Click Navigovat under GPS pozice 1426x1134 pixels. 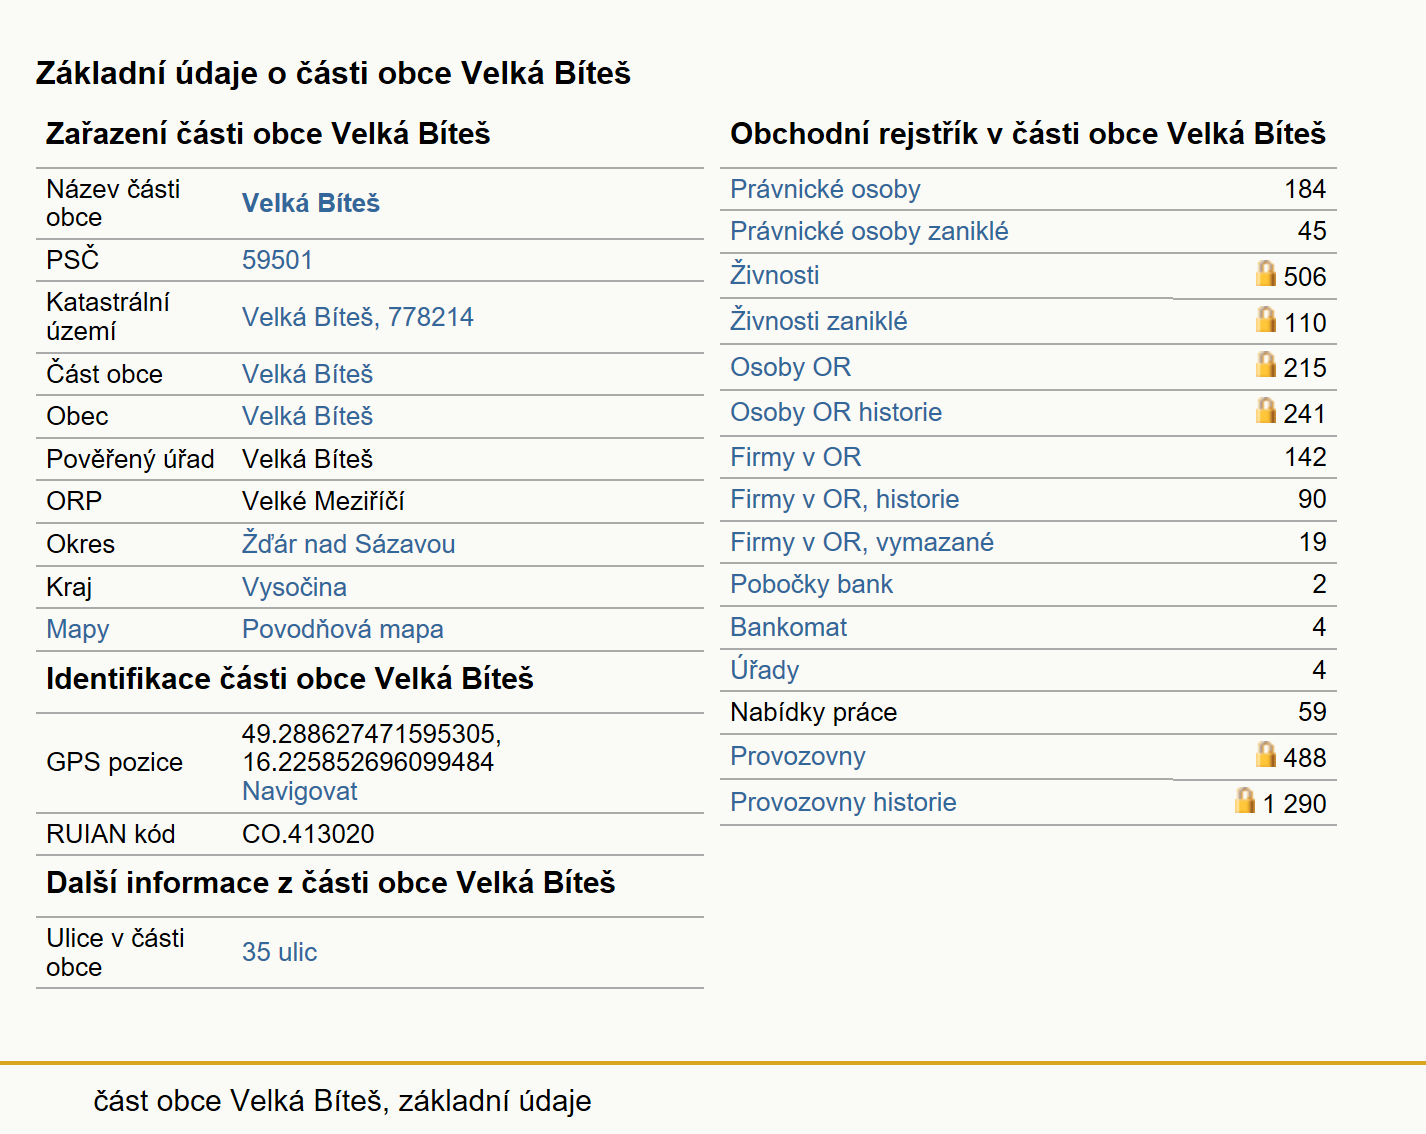[x=300, y=791]
